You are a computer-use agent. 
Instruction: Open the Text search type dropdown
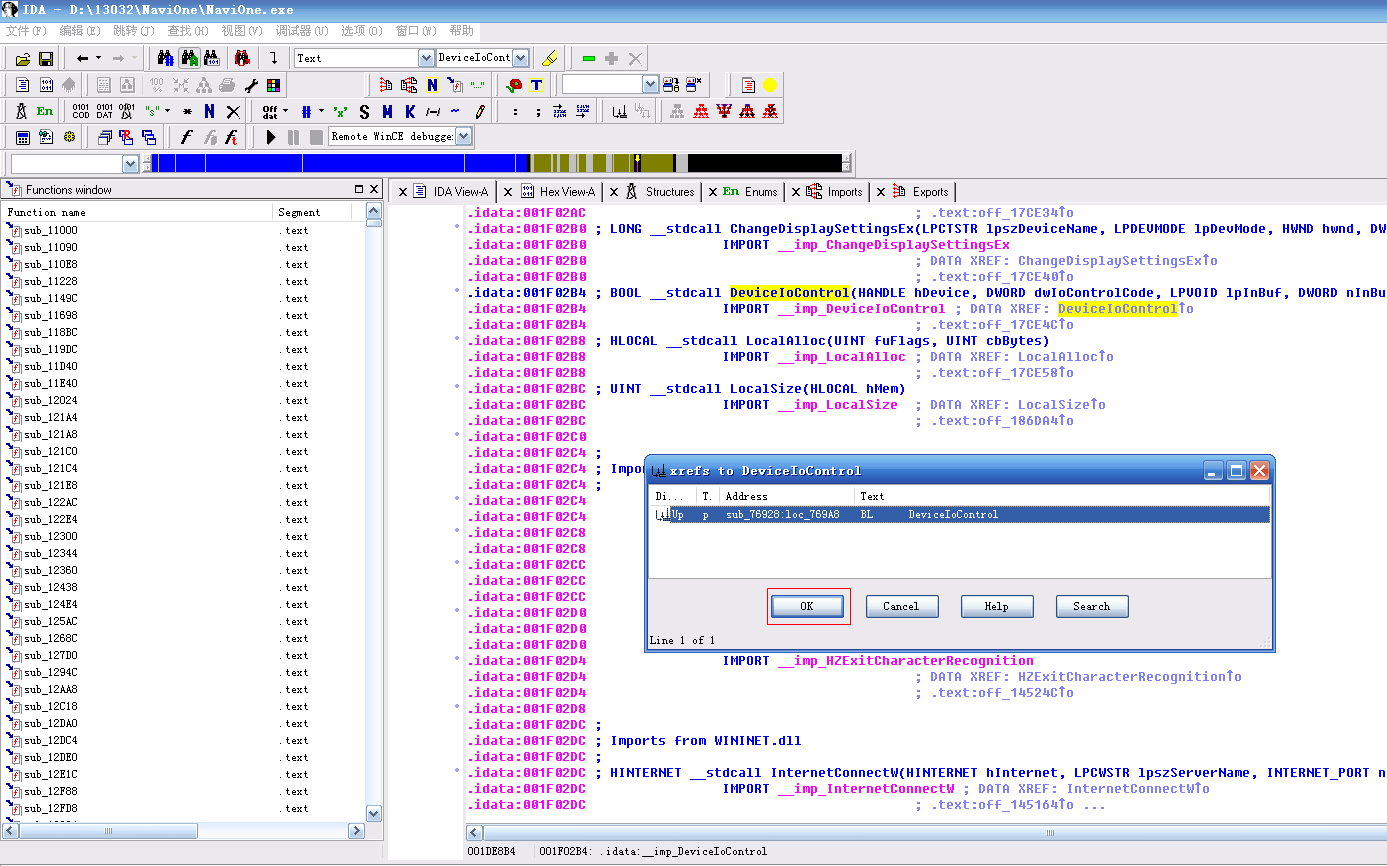coord(426,58)
